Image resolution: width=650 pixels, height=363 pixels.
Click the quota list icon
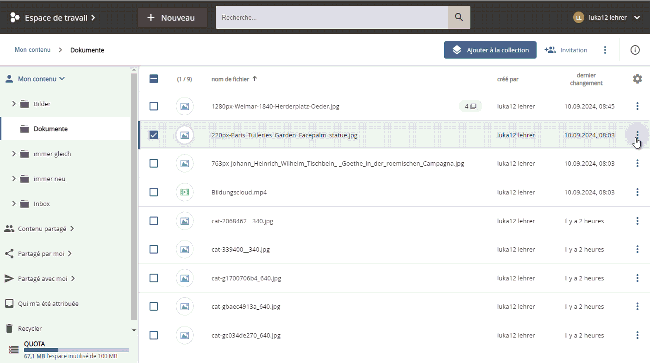pyautogui.click(x=14, y=350)
